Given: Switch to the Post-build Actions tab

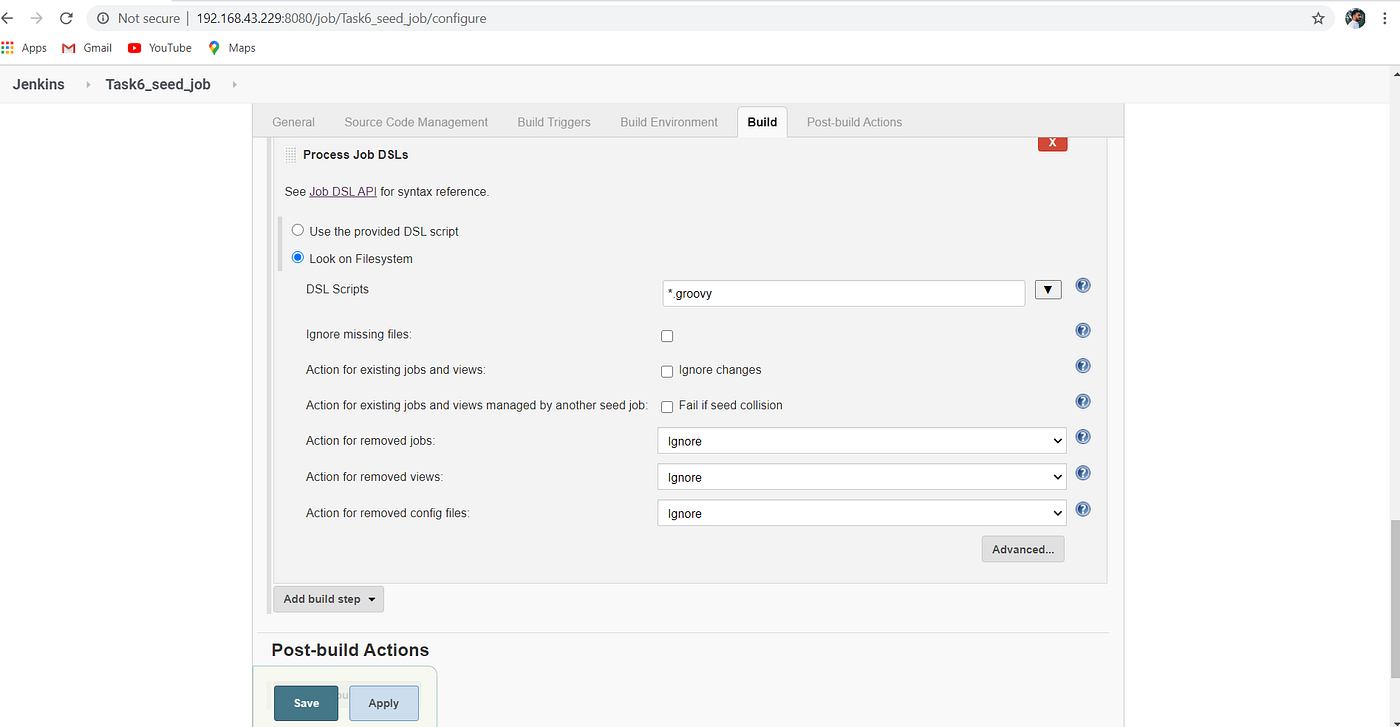Looking at the screenshot, I should (x=853, y=121).
